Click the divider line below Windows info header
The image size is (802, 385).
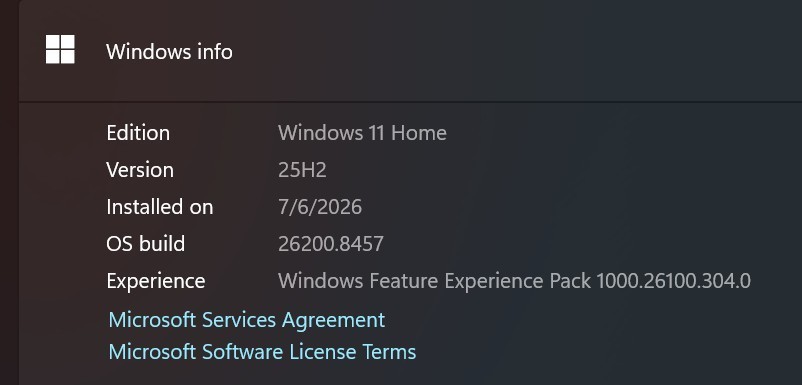(x=410, y=102)
